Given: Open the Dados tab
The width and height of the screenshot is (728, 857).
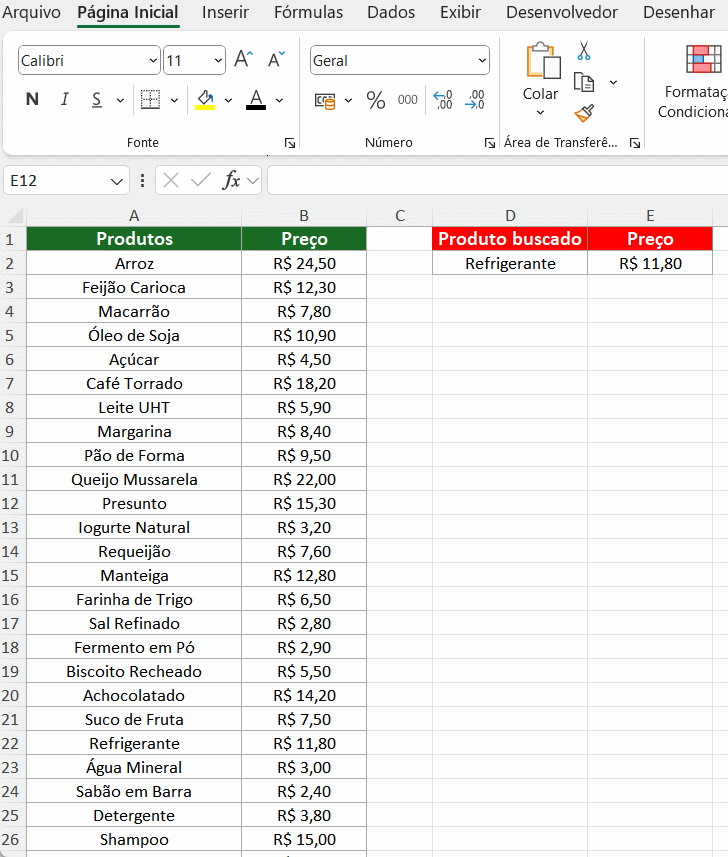Looking at the screenshot, I should click(391, 13).
